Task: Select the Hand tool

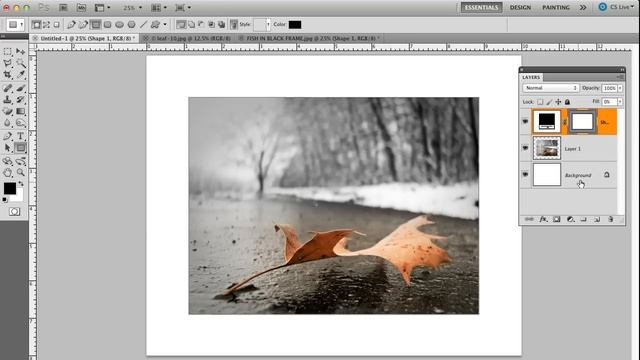Action: point(8,173)
